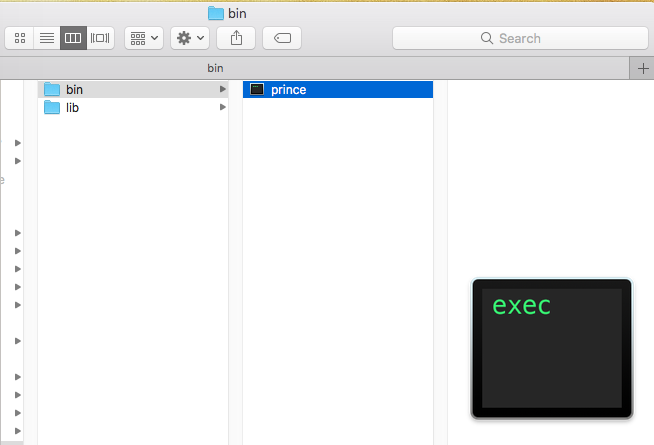Open the Action gear menu
This screenshot has height=445, width=654.
pos(190,38)
